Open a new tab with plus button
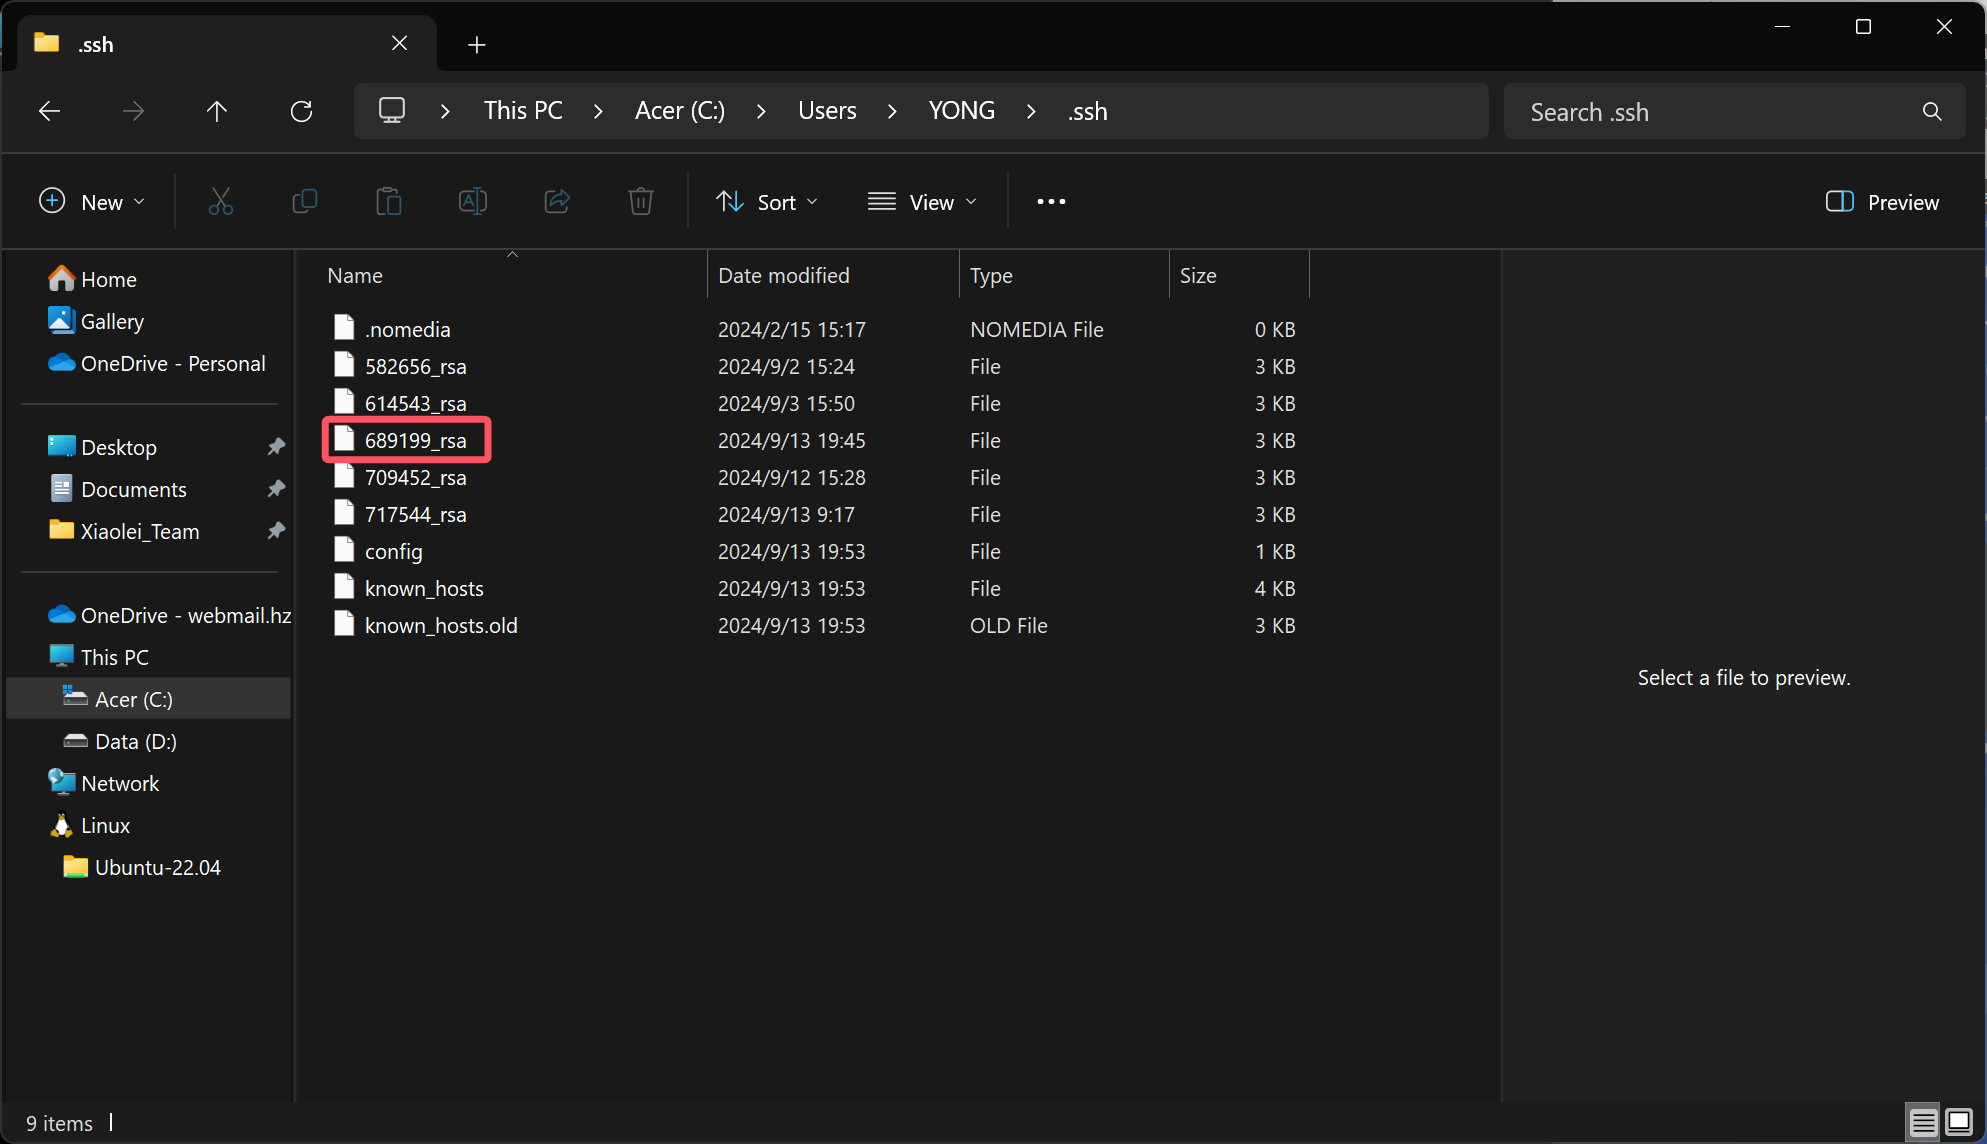 (x=477, y=44)
